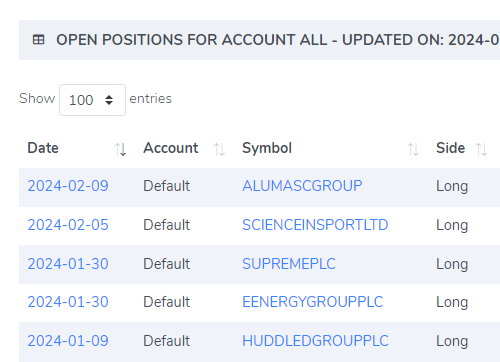Open the SCIENCEINSPORTLTD symbol link
The height and width of the screenshot is (362, 500).
click(x=315, y=225)
